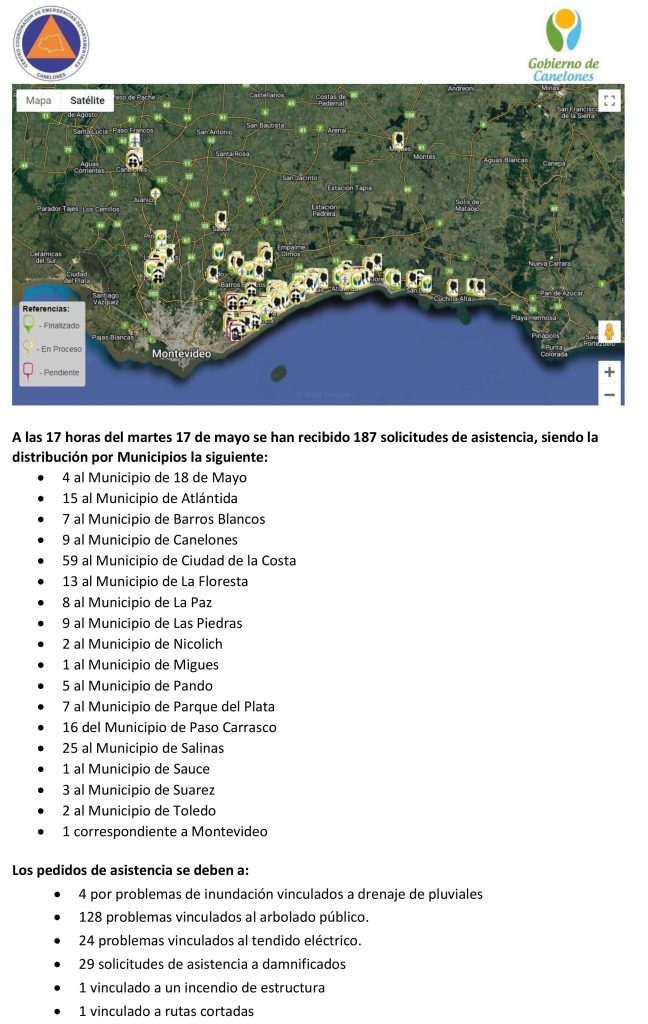Viewport: 648px width, 1024px height.
Task: Select line '1 vinculado a rutas cortadas'
Action: pyautogui.click(x=167, y=1011)
